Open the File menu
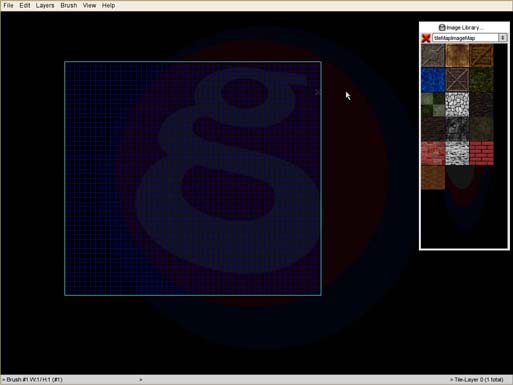Viewport: 513px width, 385px height. [x=8, y=5]
